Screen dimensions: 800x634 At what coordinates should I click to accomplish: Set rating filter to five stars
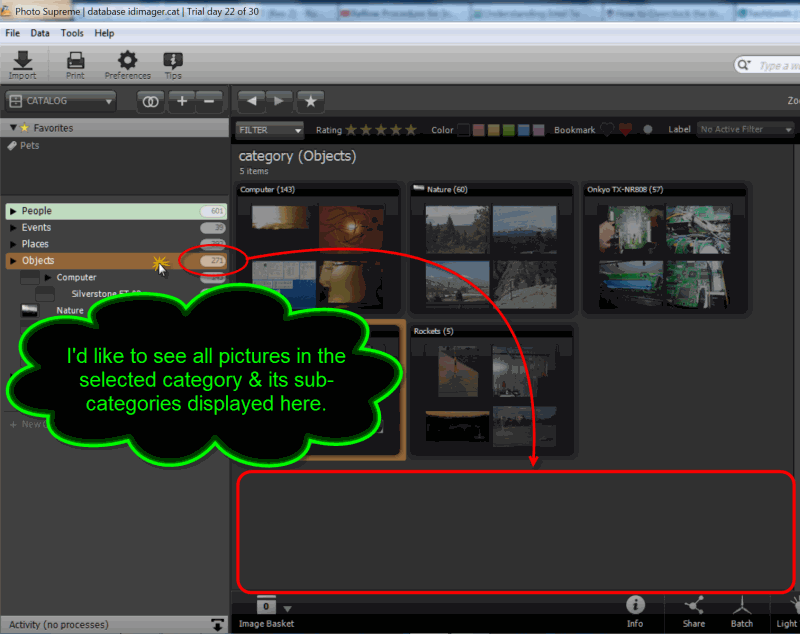pyautogui.click(x=411, y=130)
